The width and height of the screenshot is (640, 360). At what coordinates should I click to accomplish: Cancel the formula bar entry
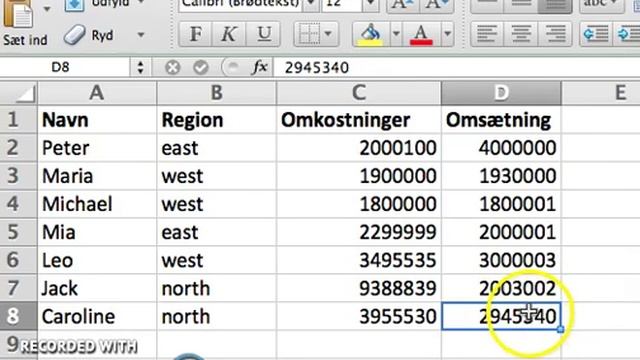(x=172, y=67)
